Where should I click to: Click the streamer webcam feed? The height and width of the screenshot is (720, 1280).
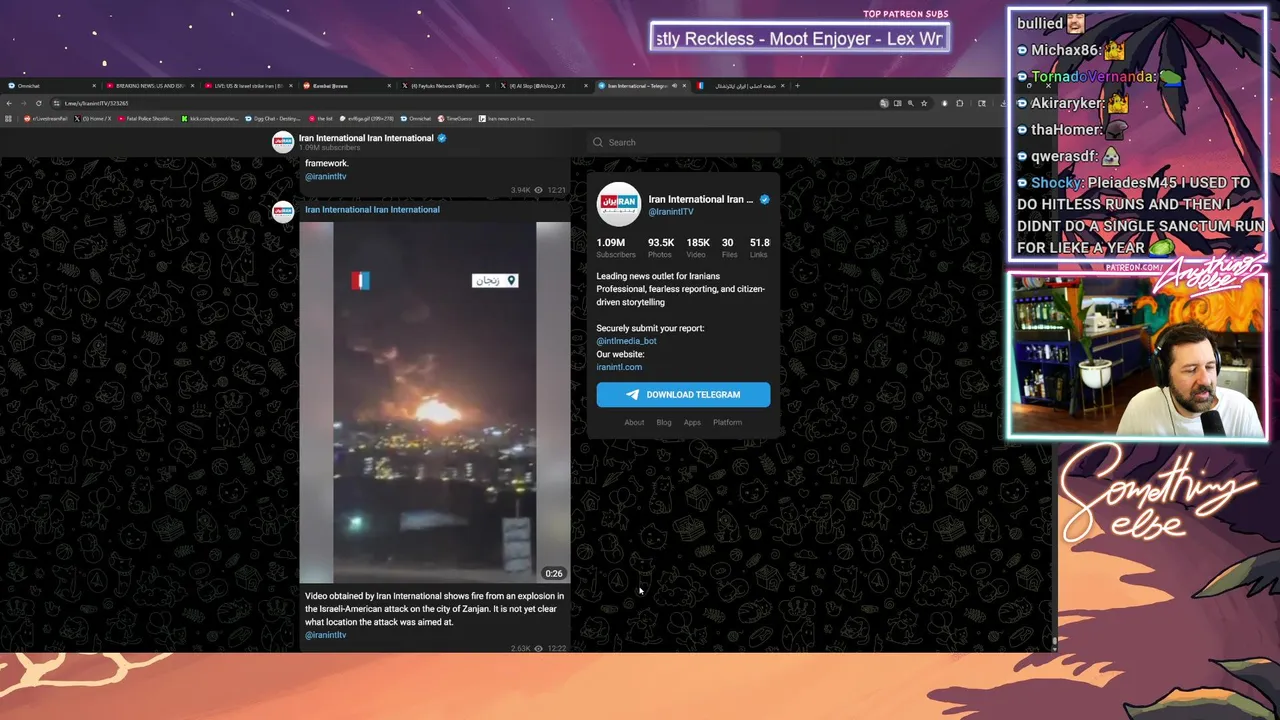coord(1137,357)
